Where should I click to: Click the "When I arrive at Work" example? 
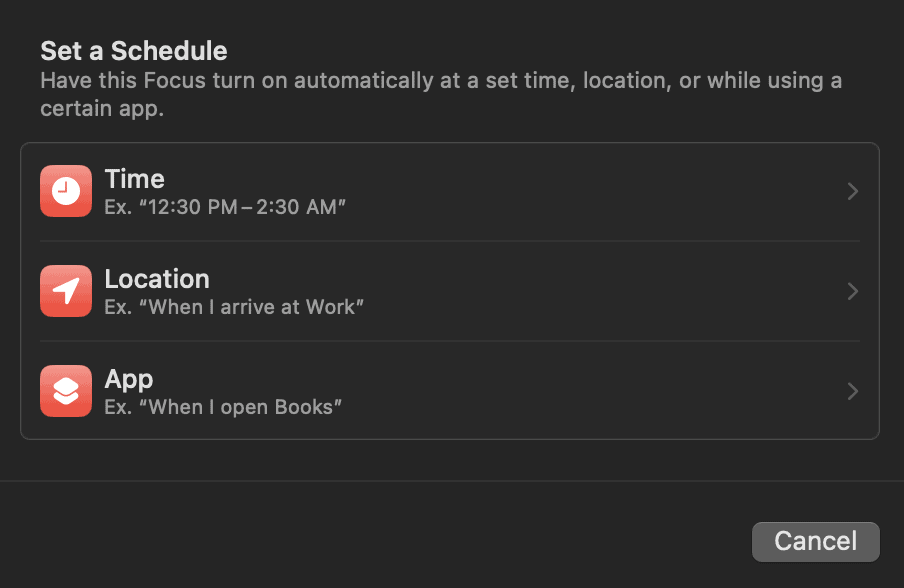256,307
